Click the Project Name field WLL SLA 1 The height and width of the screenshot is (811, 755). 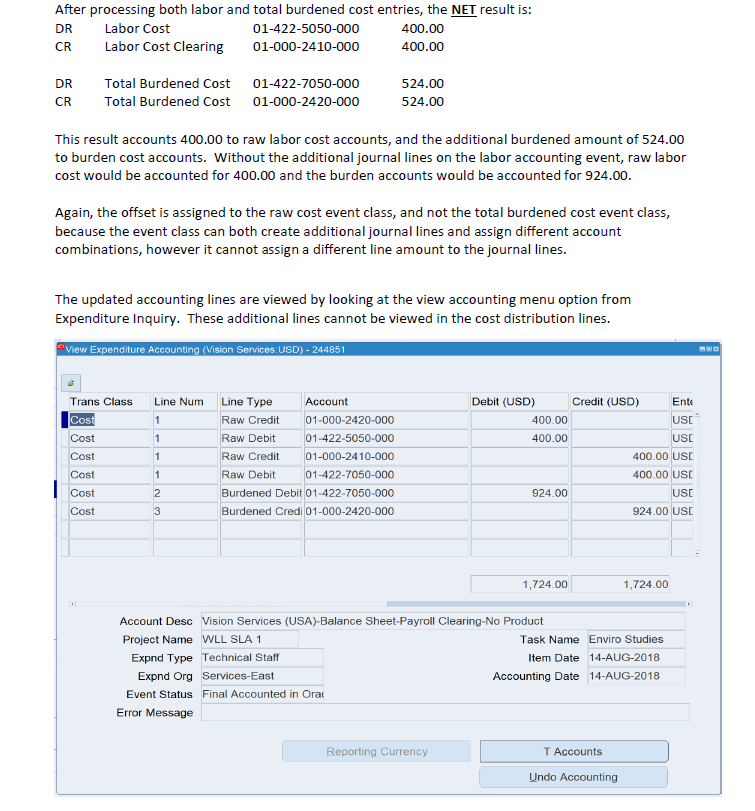[250, 639]
